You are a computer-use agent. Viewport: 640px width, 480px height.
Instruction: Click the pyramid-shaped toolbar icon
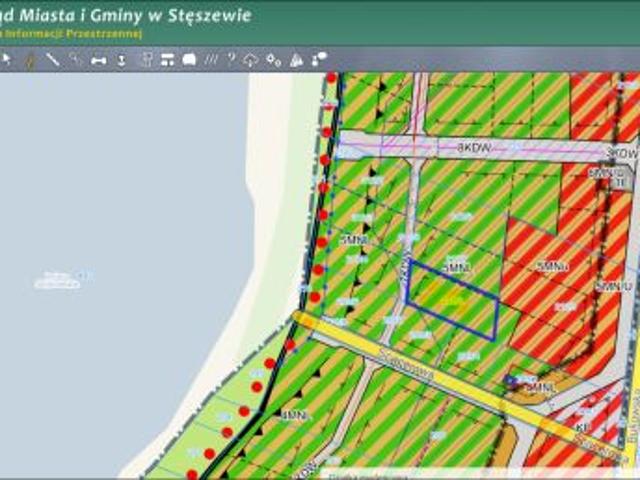tap(296, 60)
